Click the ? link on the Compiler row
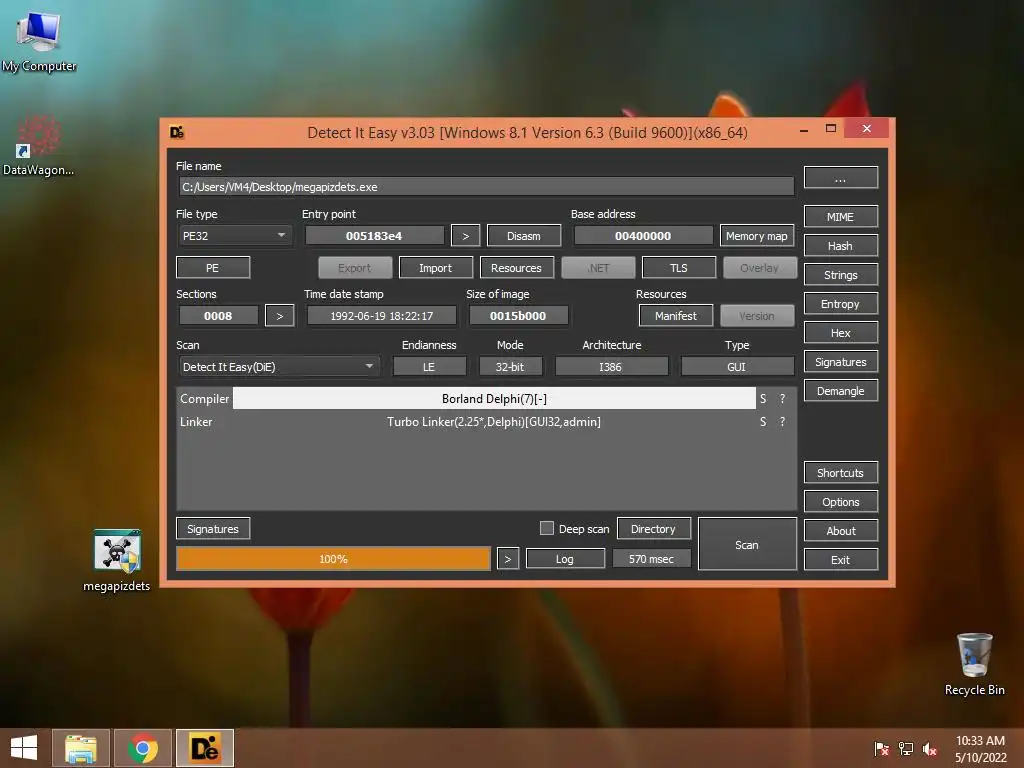 [x=782, y=398]
